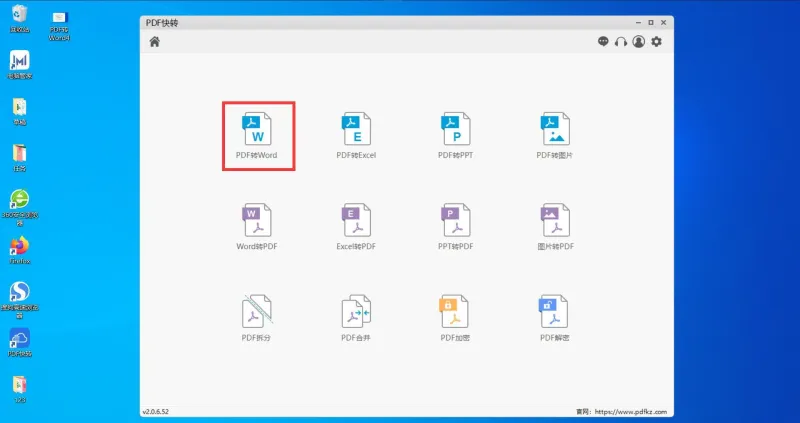Contact support via headset icon

[x=621, y=42]
